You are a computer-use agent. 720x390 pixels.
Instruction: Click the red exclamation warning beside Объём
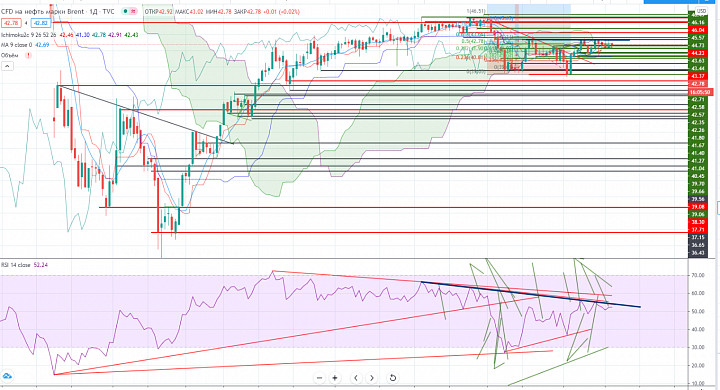coord(28,55)
